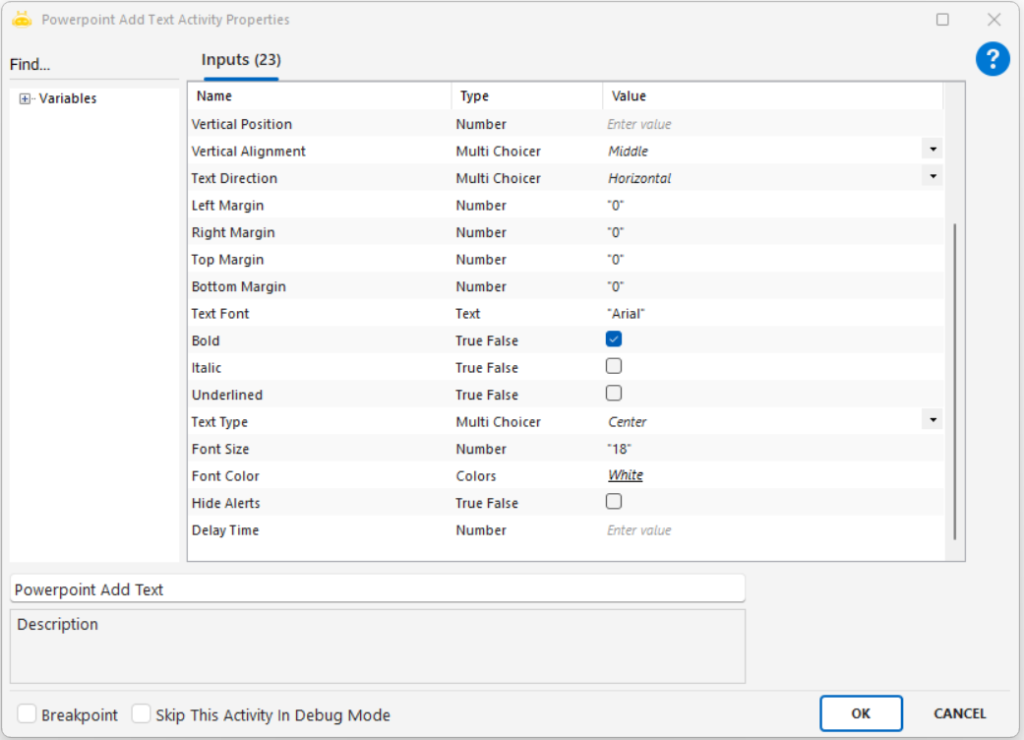The image size is (1024, 740).
Task: Close the Activity Properties dialog
Action: coord(993,19)
